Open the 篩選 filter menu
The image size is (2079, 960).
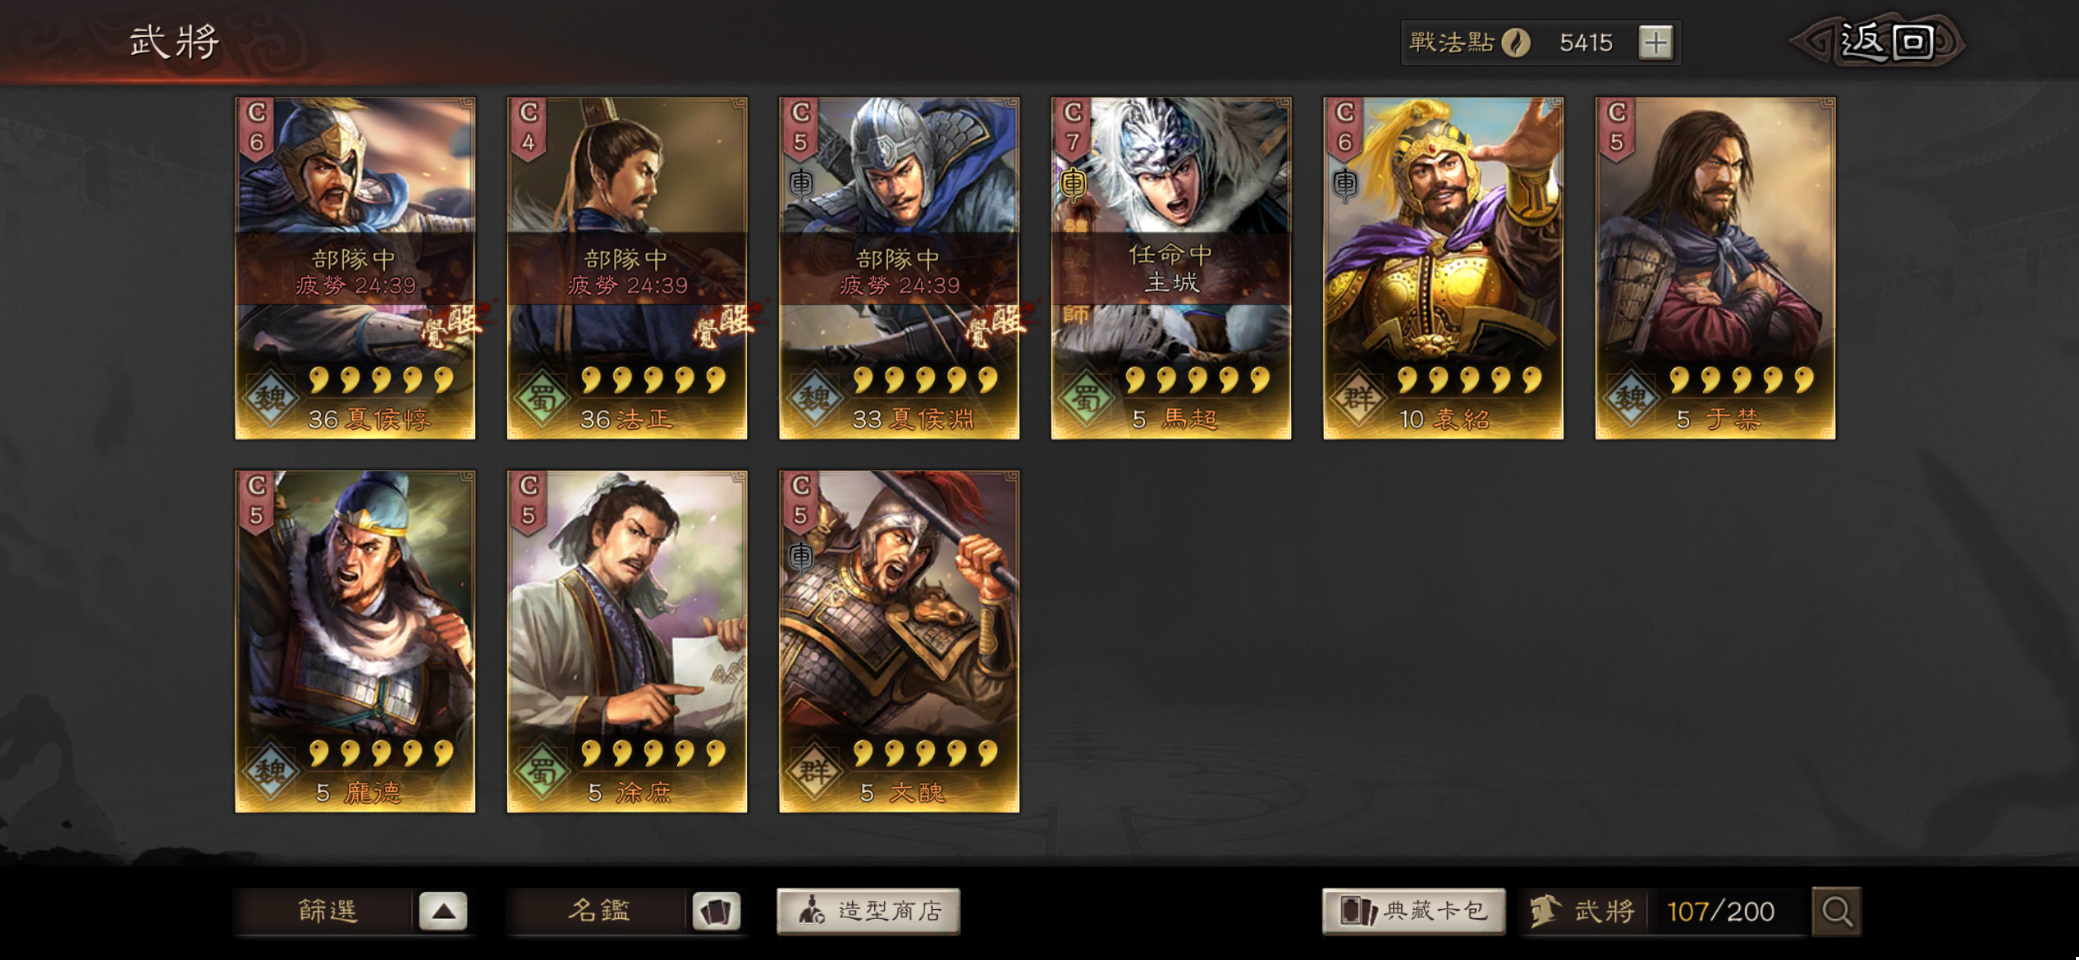tap(327, 911)
